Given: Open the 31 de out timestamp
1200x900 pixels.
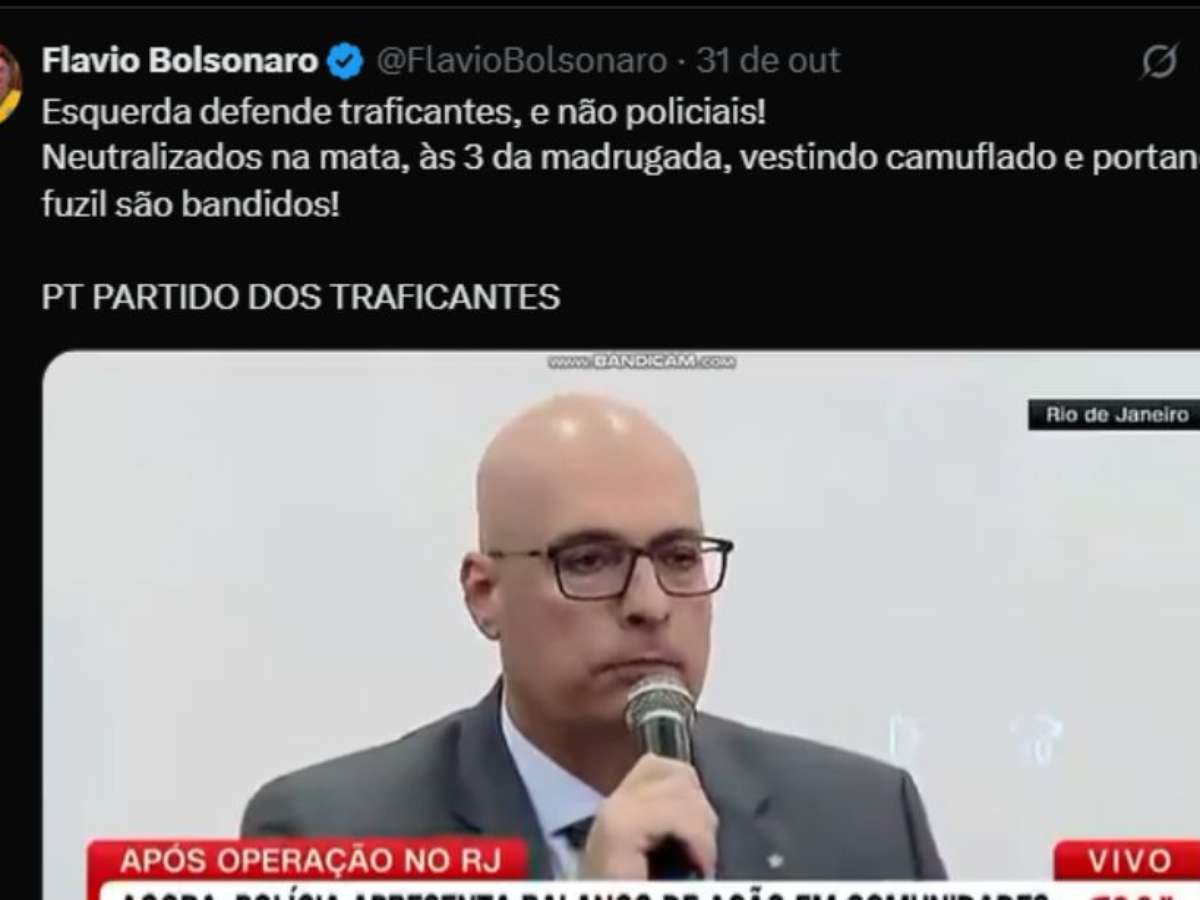Looking at the screenshot, I should coord(768,61).
